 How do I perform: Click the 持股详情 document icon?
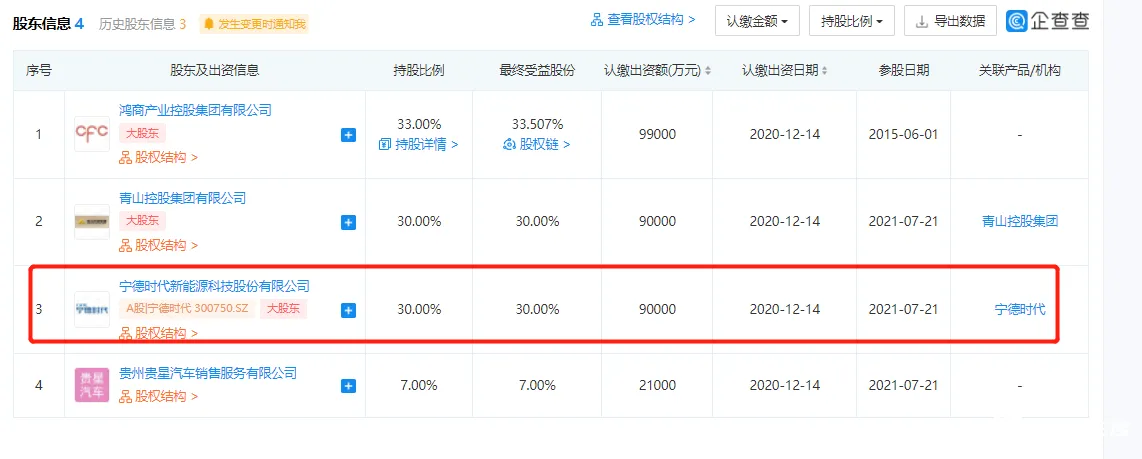[x=385, y=144]
